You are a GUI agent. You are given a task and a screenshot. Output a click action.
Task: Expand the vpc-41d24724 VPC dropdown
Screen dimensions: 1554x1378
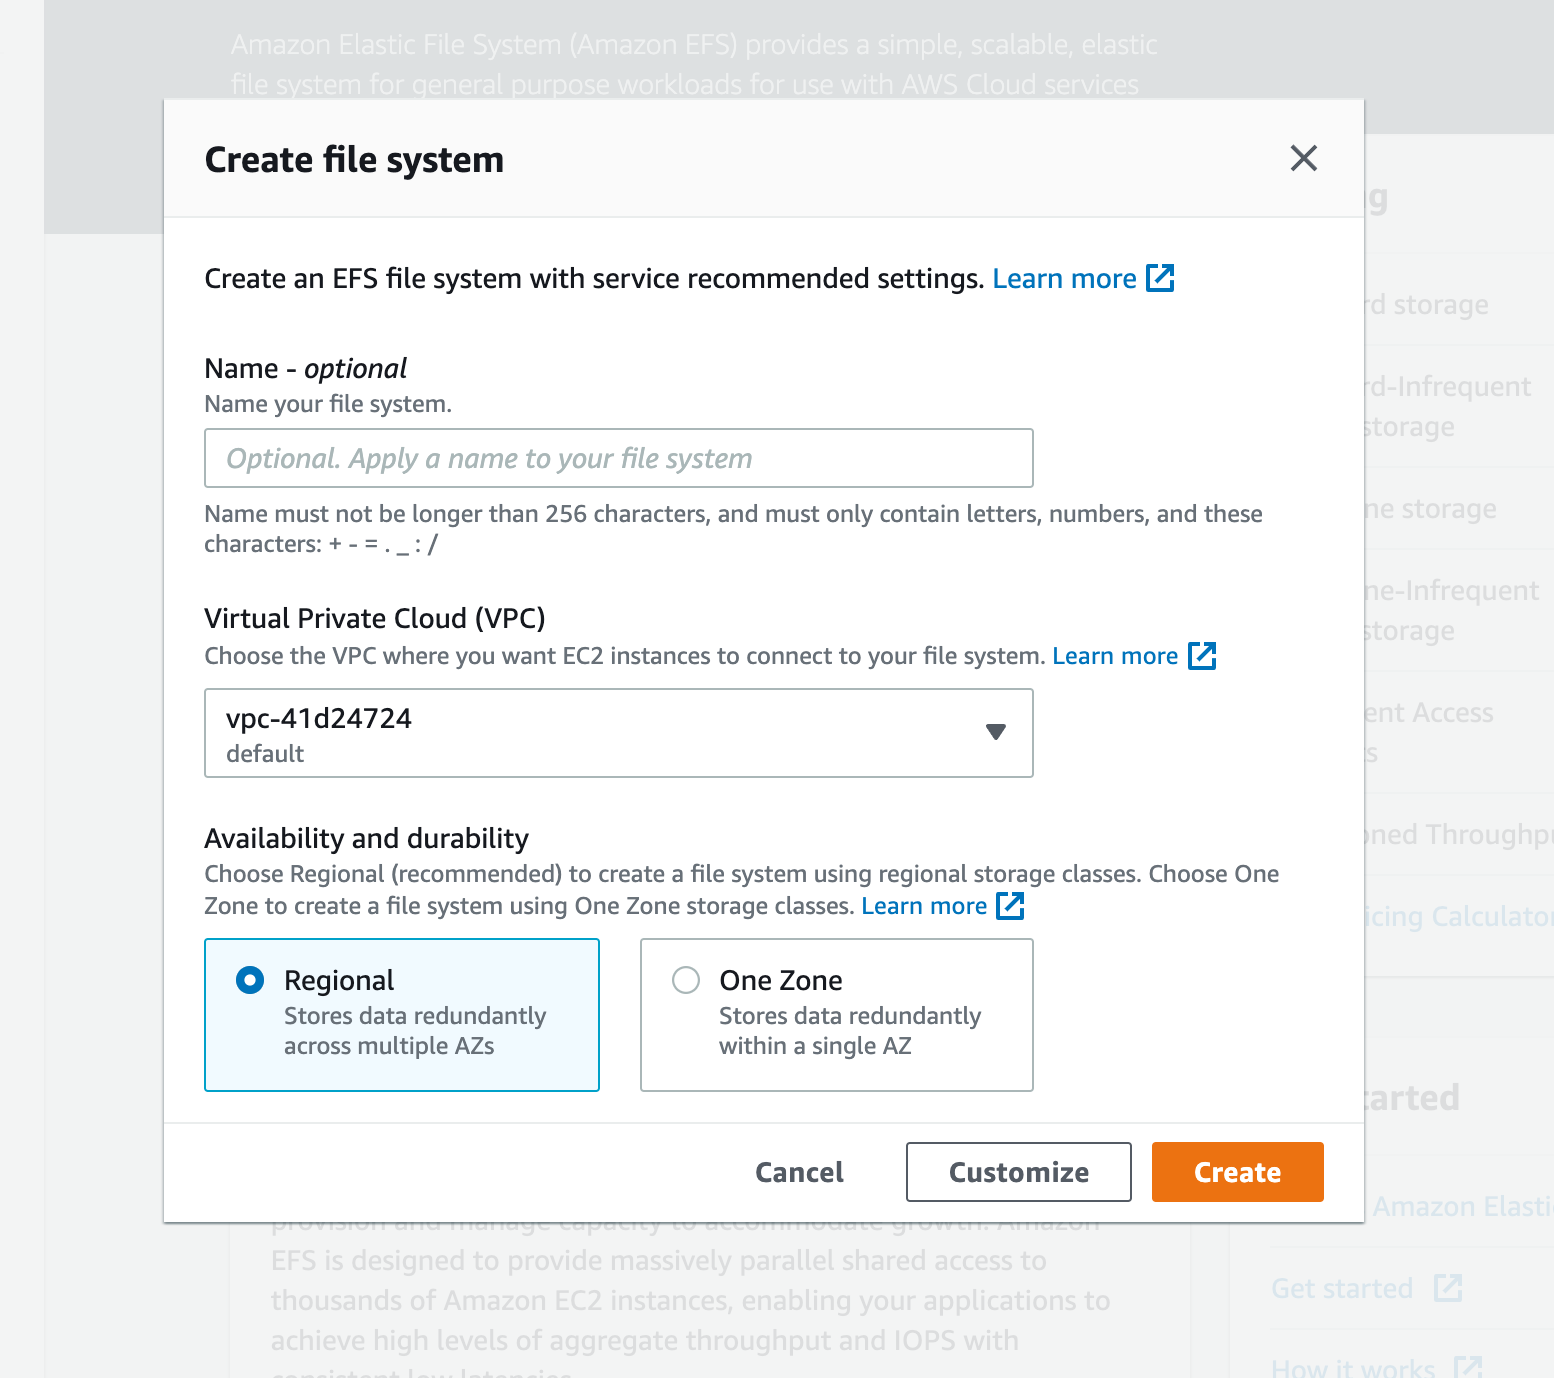coord(618,733)
